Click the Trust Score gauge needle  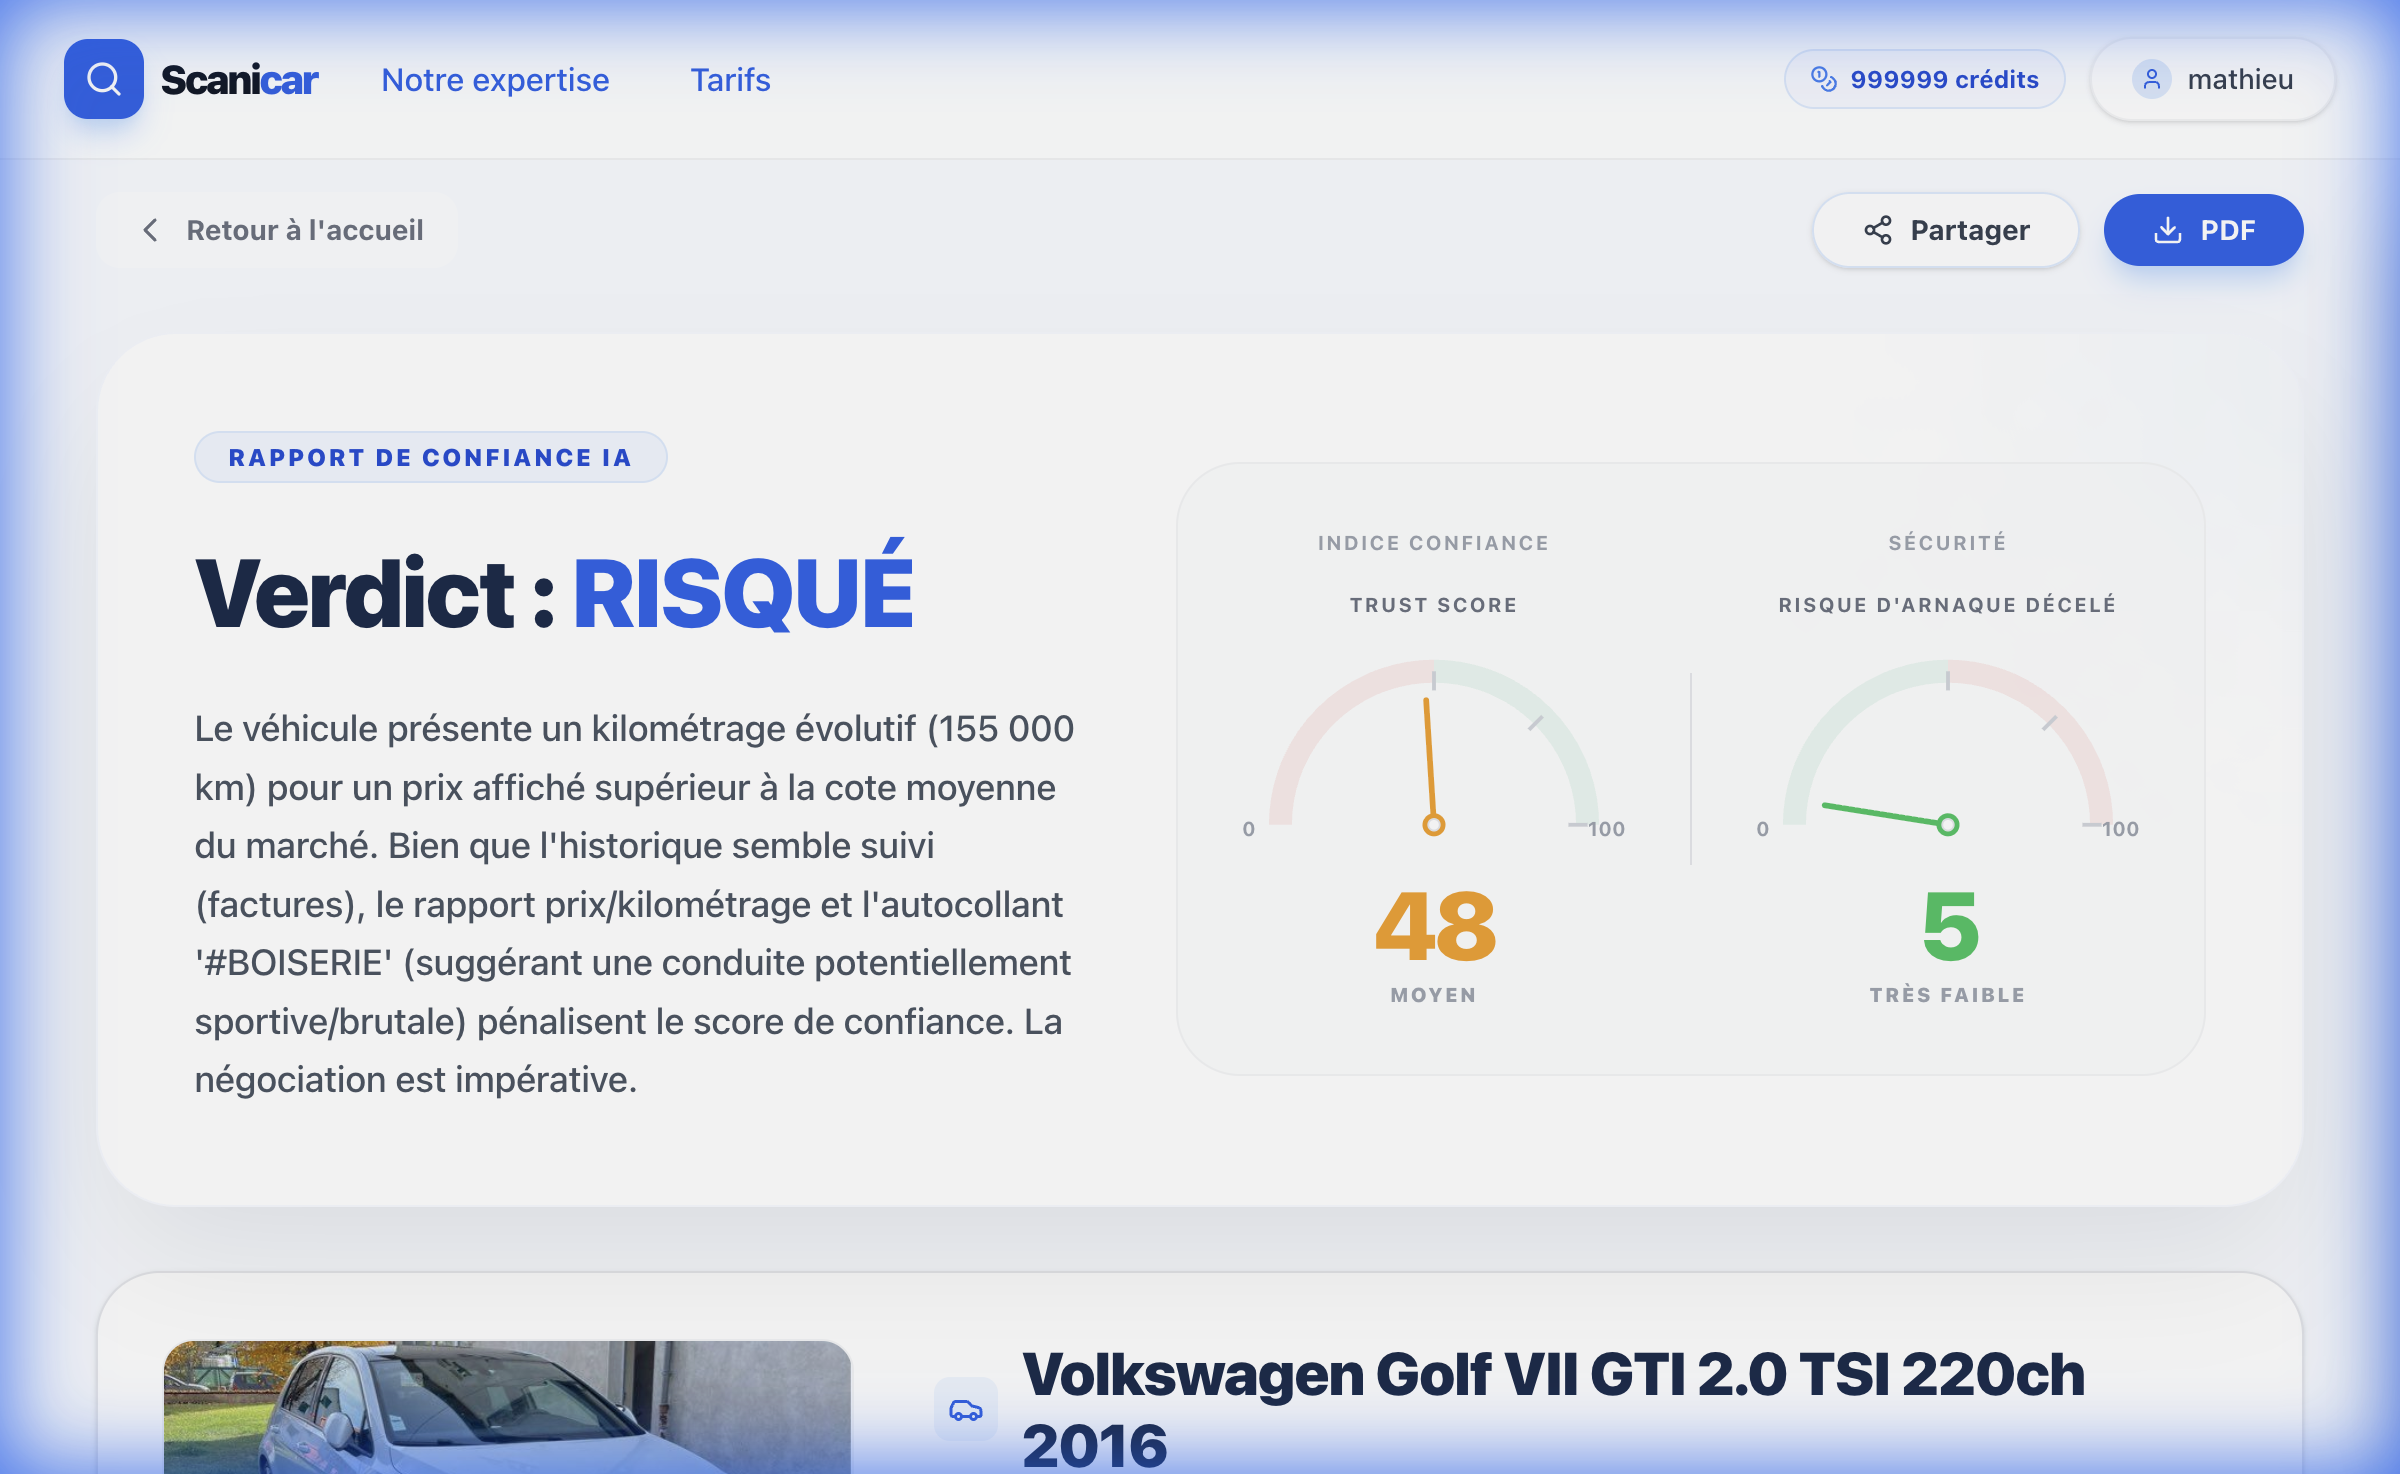point(1430,760)
